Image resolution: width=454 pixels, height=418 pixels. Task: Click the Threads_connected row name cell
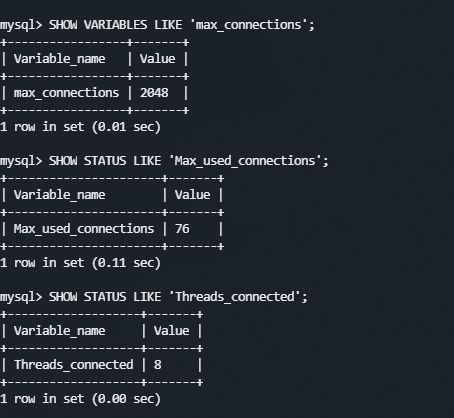[73, 365]
